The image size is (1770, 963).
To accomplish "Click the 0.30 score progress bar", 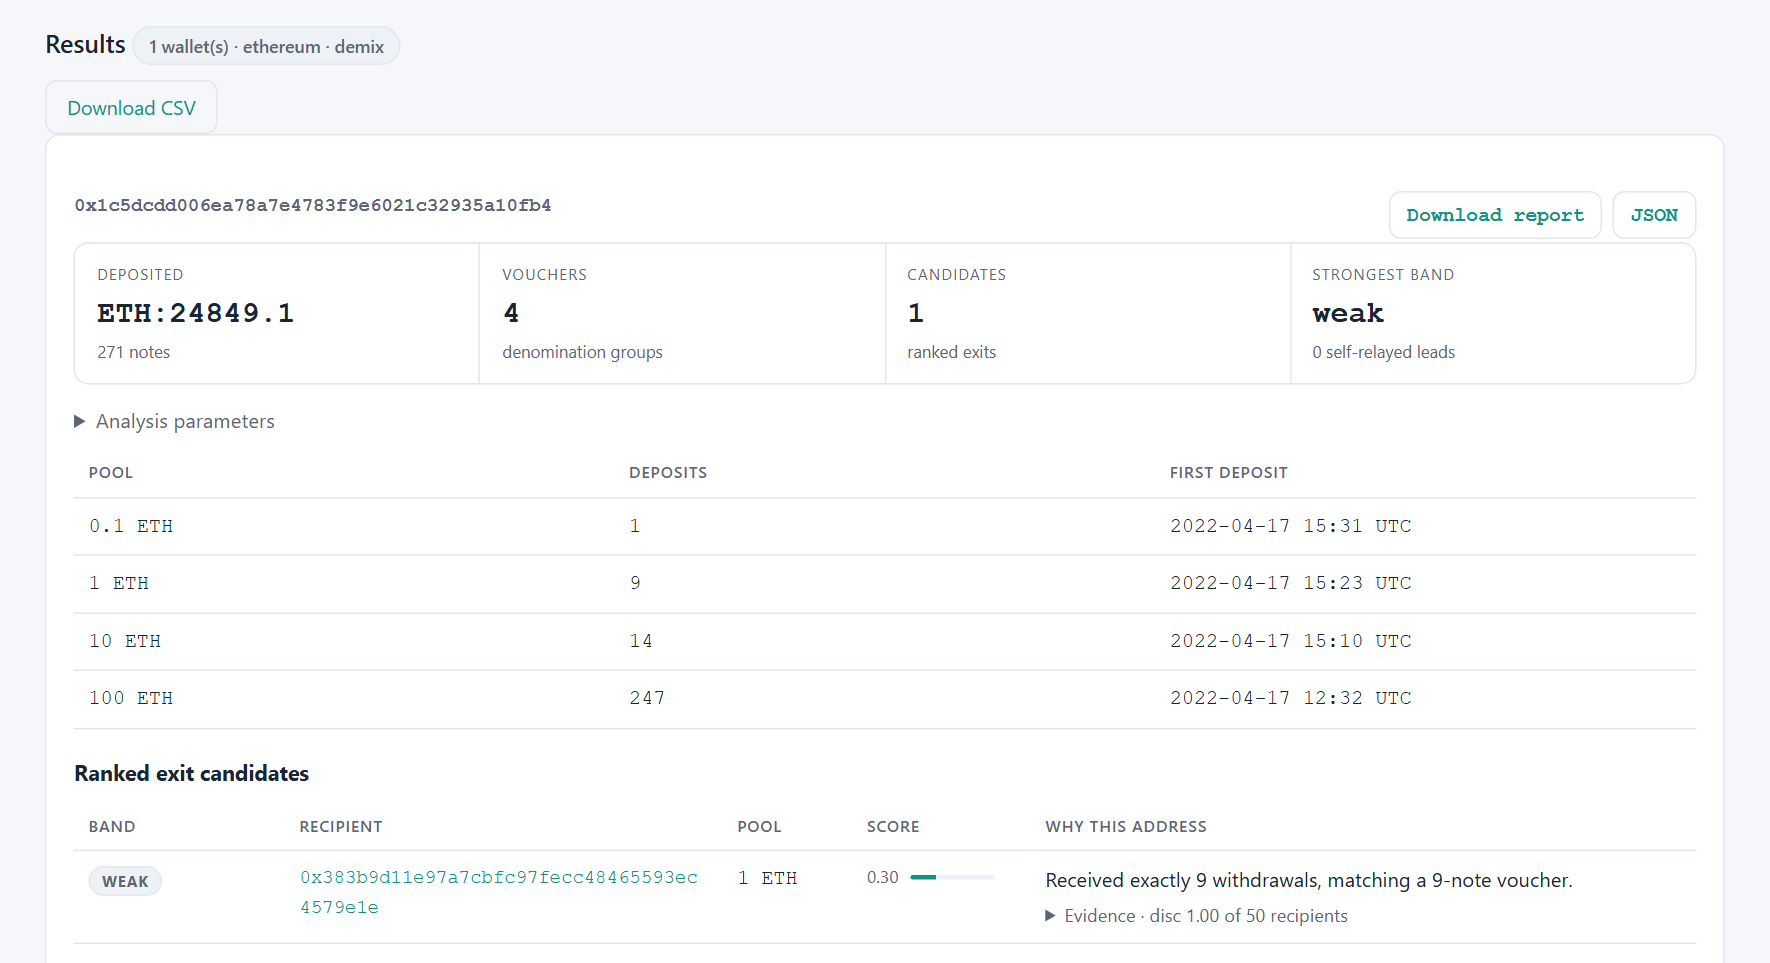I will (x=952, y=877).
